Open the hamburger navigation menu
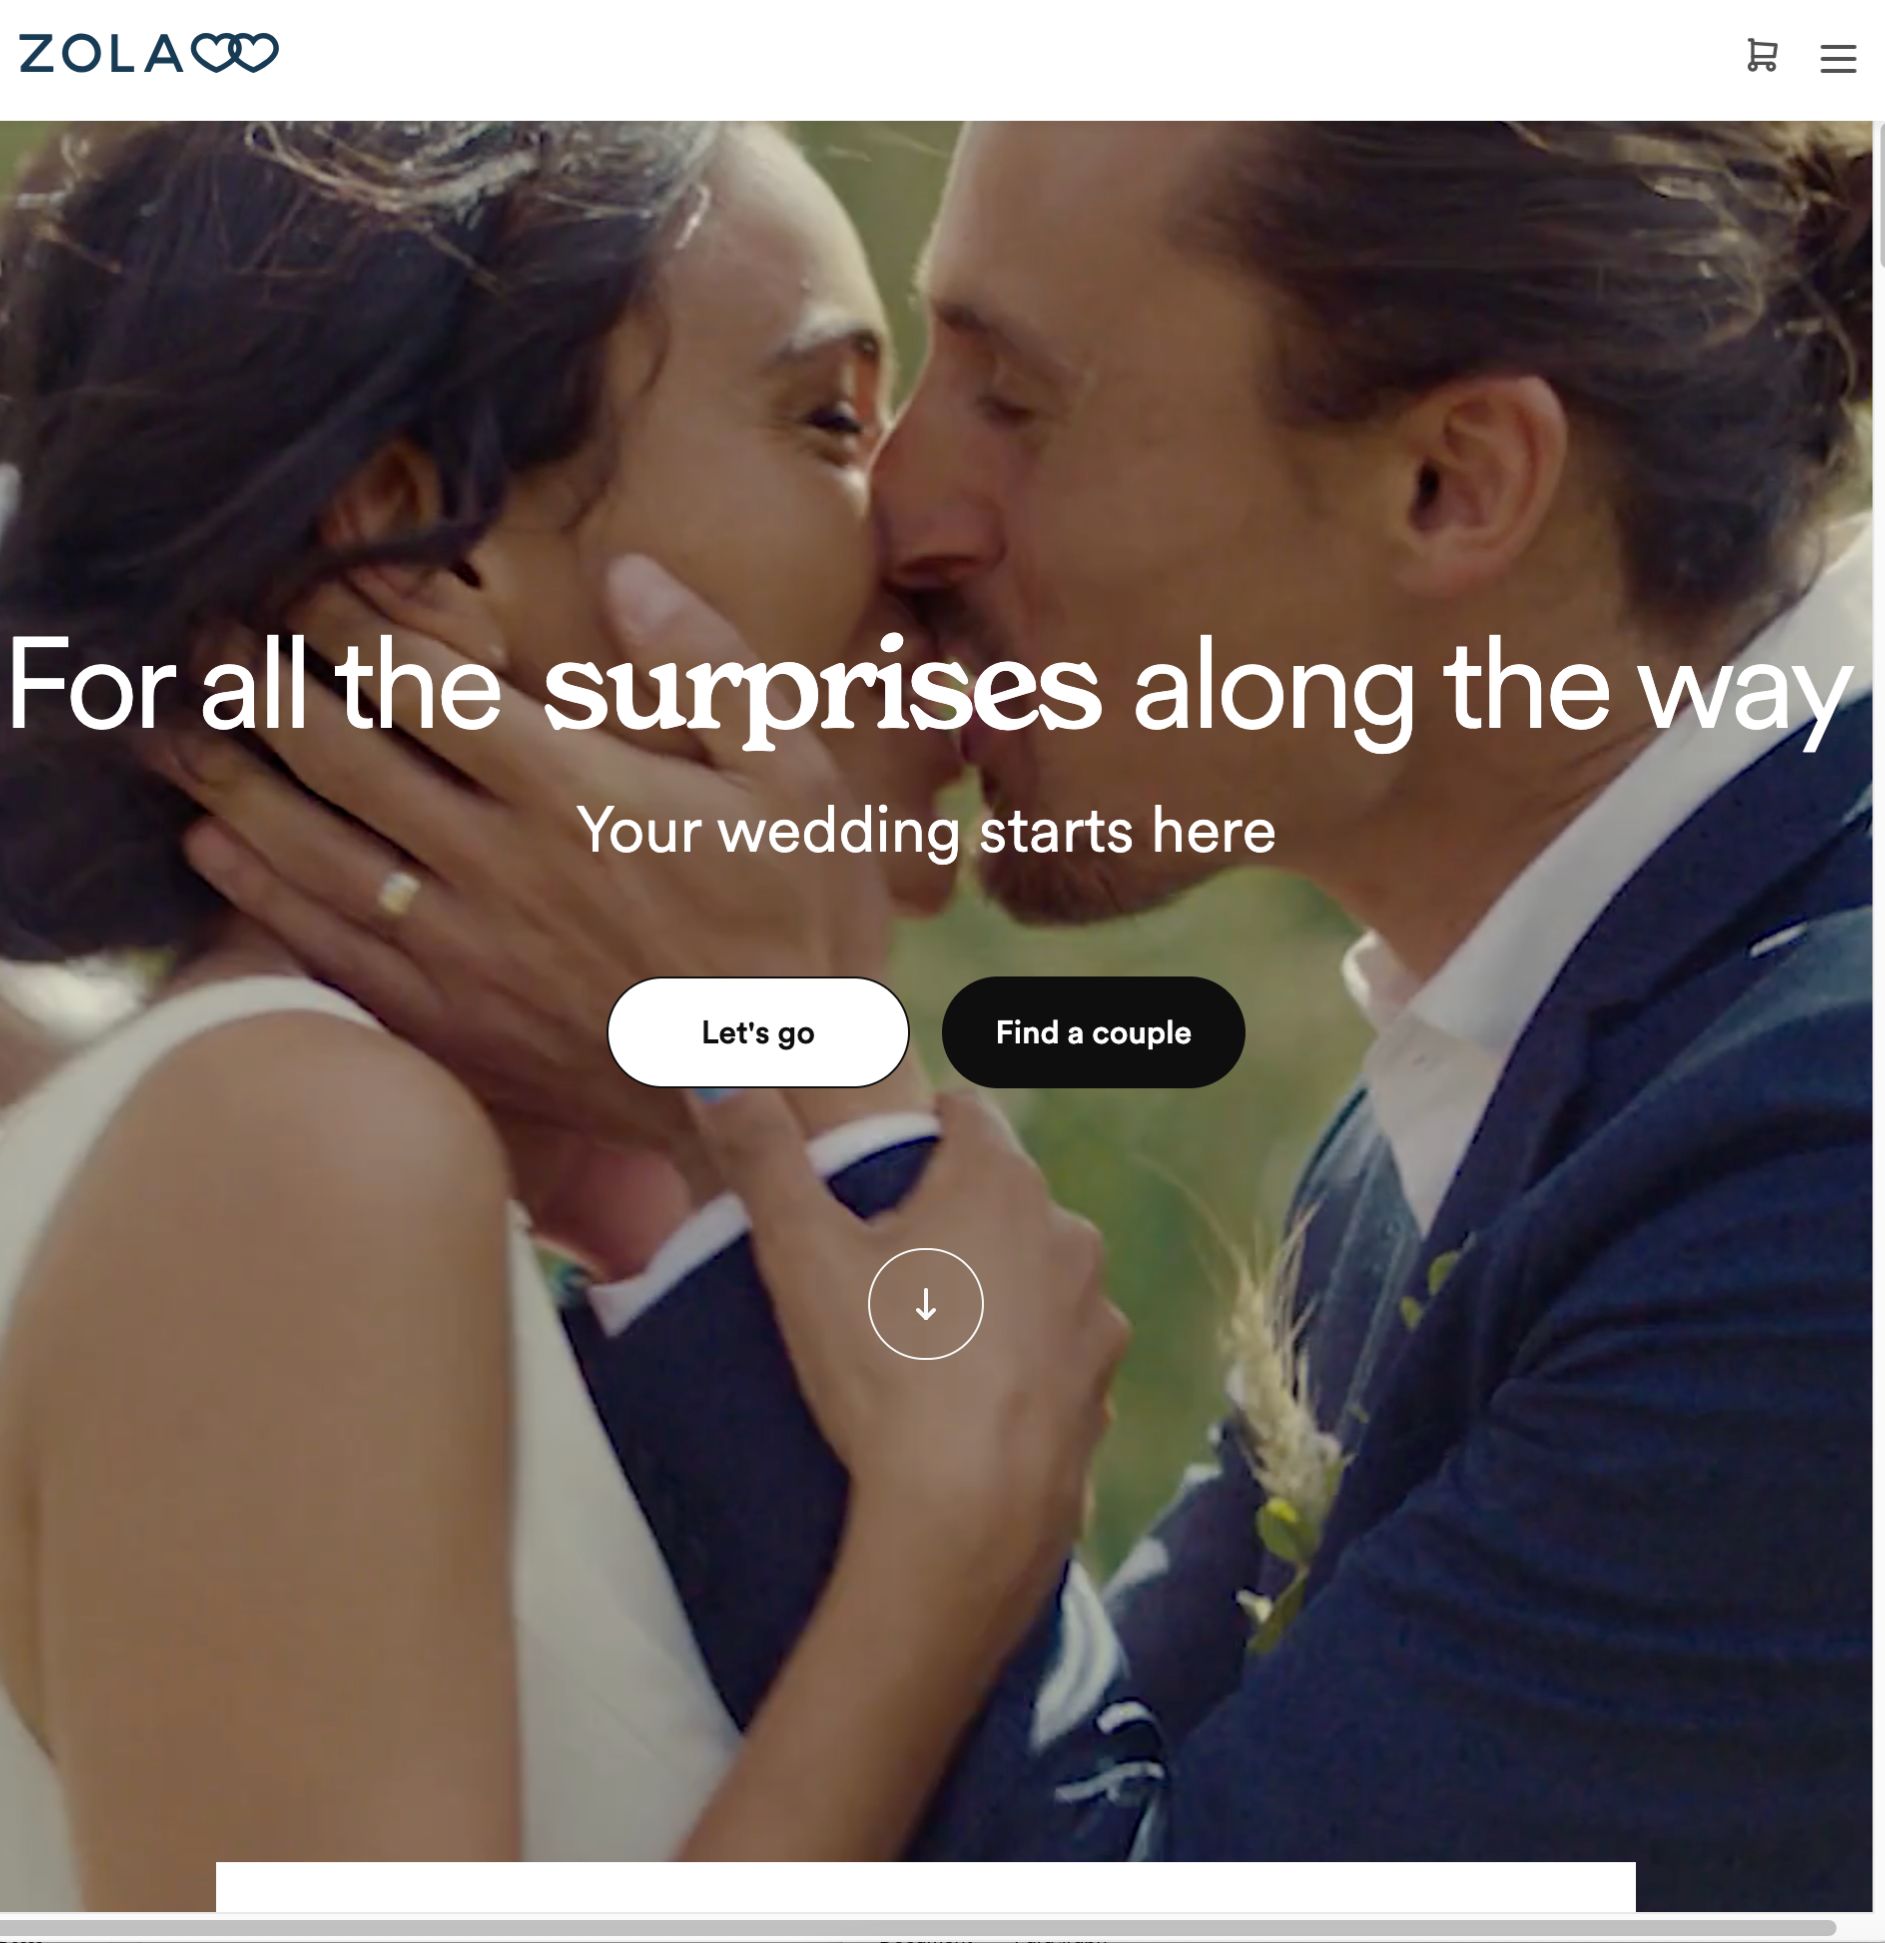The width and height of the screenshot is (1885, 1943). pyautogui.click(x=1838, y=58)
